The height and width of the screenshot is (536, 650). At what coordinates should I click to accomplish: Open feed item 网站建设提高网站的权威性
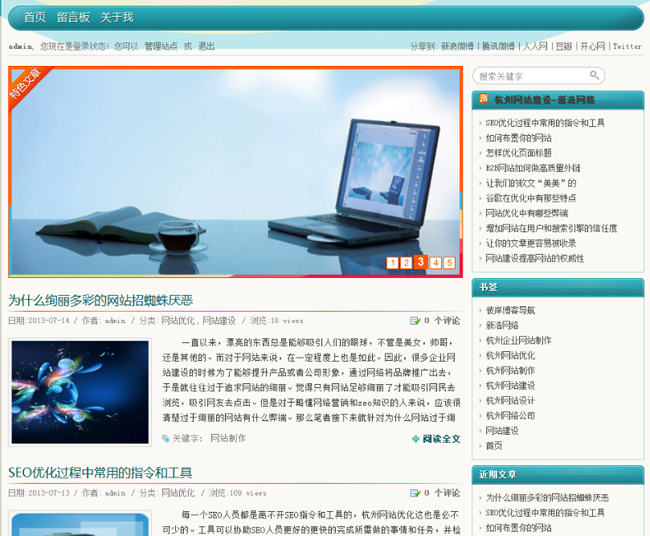tap(535, 258)
